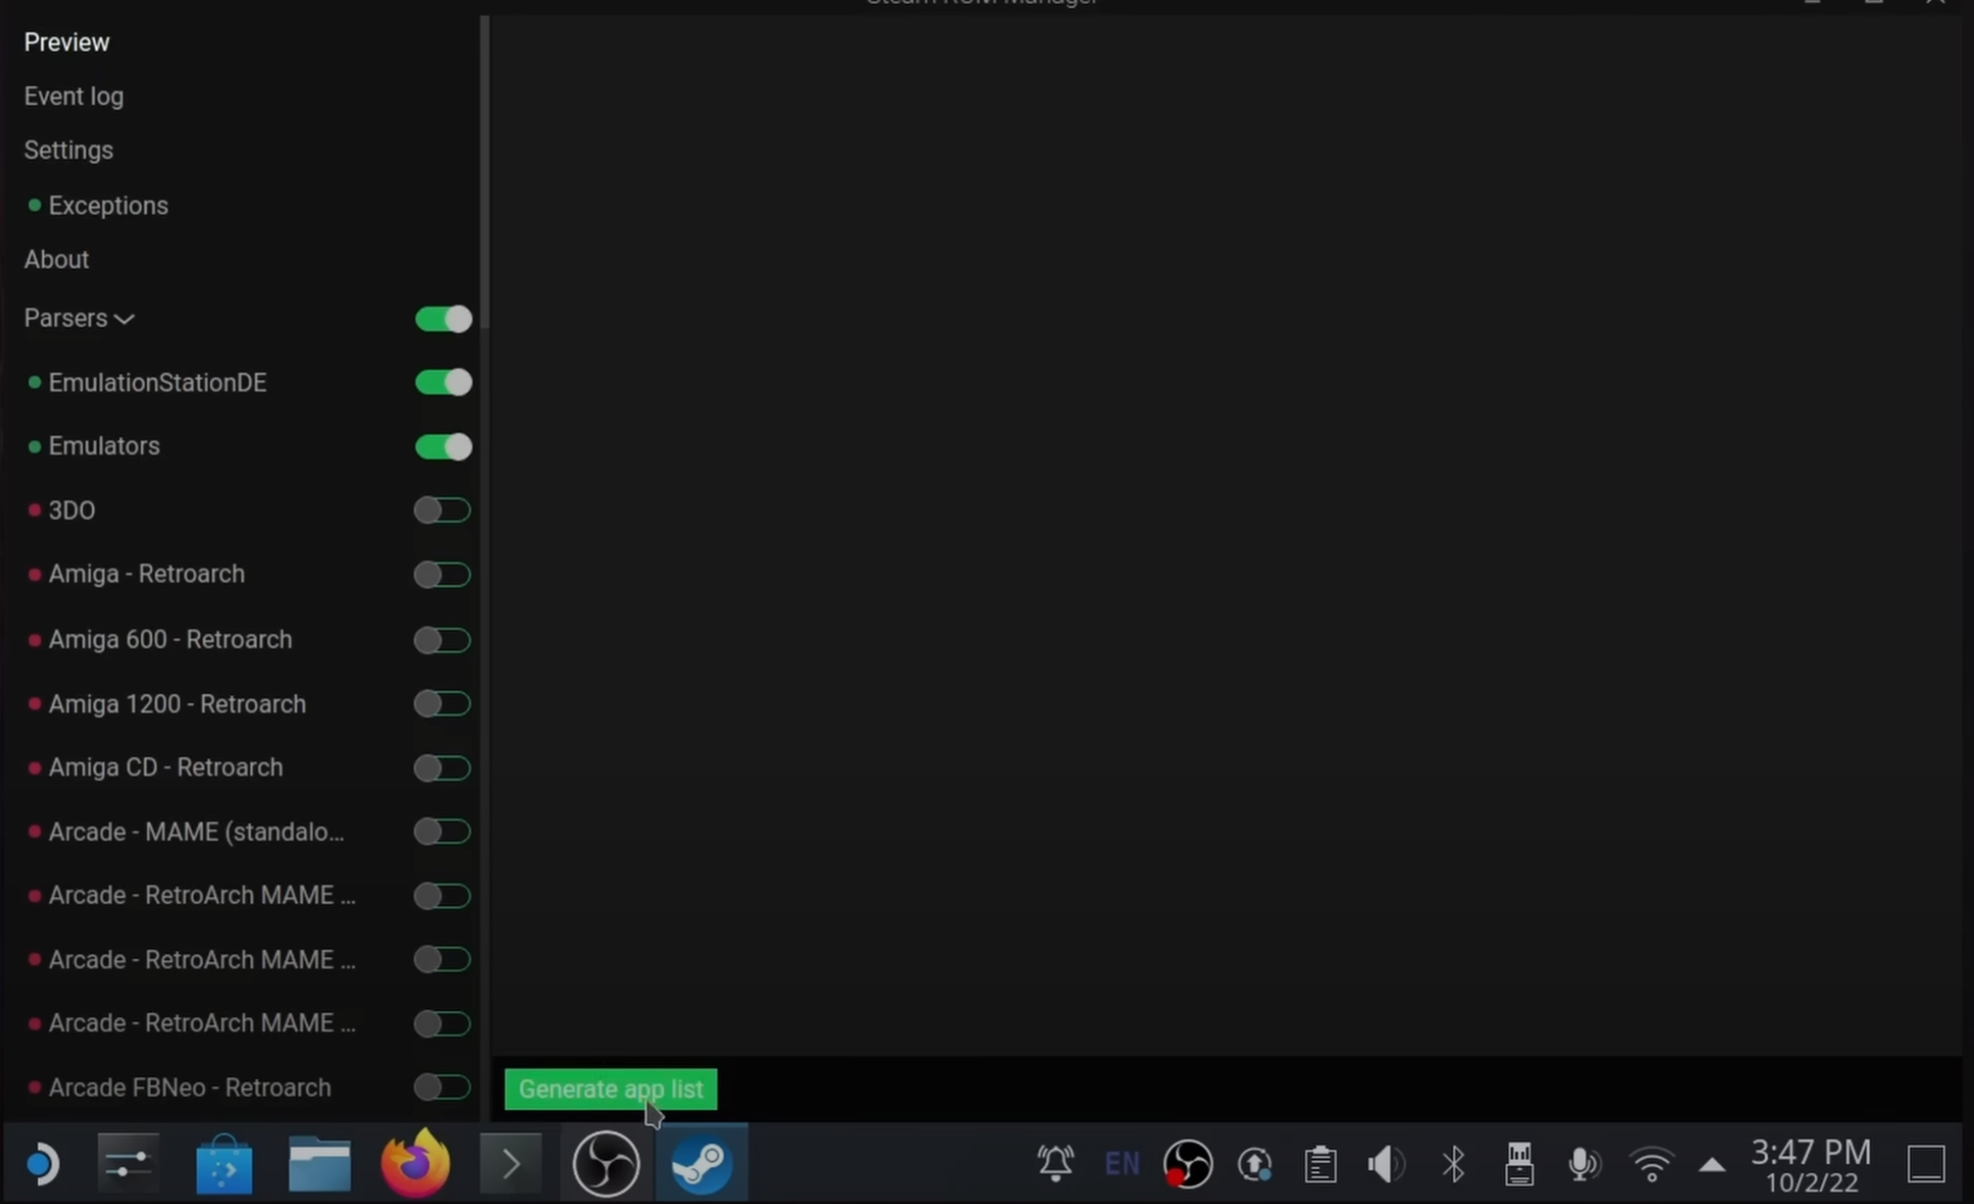Select the EmulationStationDE parser entry
The height and width of the screenshot is (1204, 1974).
157,382
